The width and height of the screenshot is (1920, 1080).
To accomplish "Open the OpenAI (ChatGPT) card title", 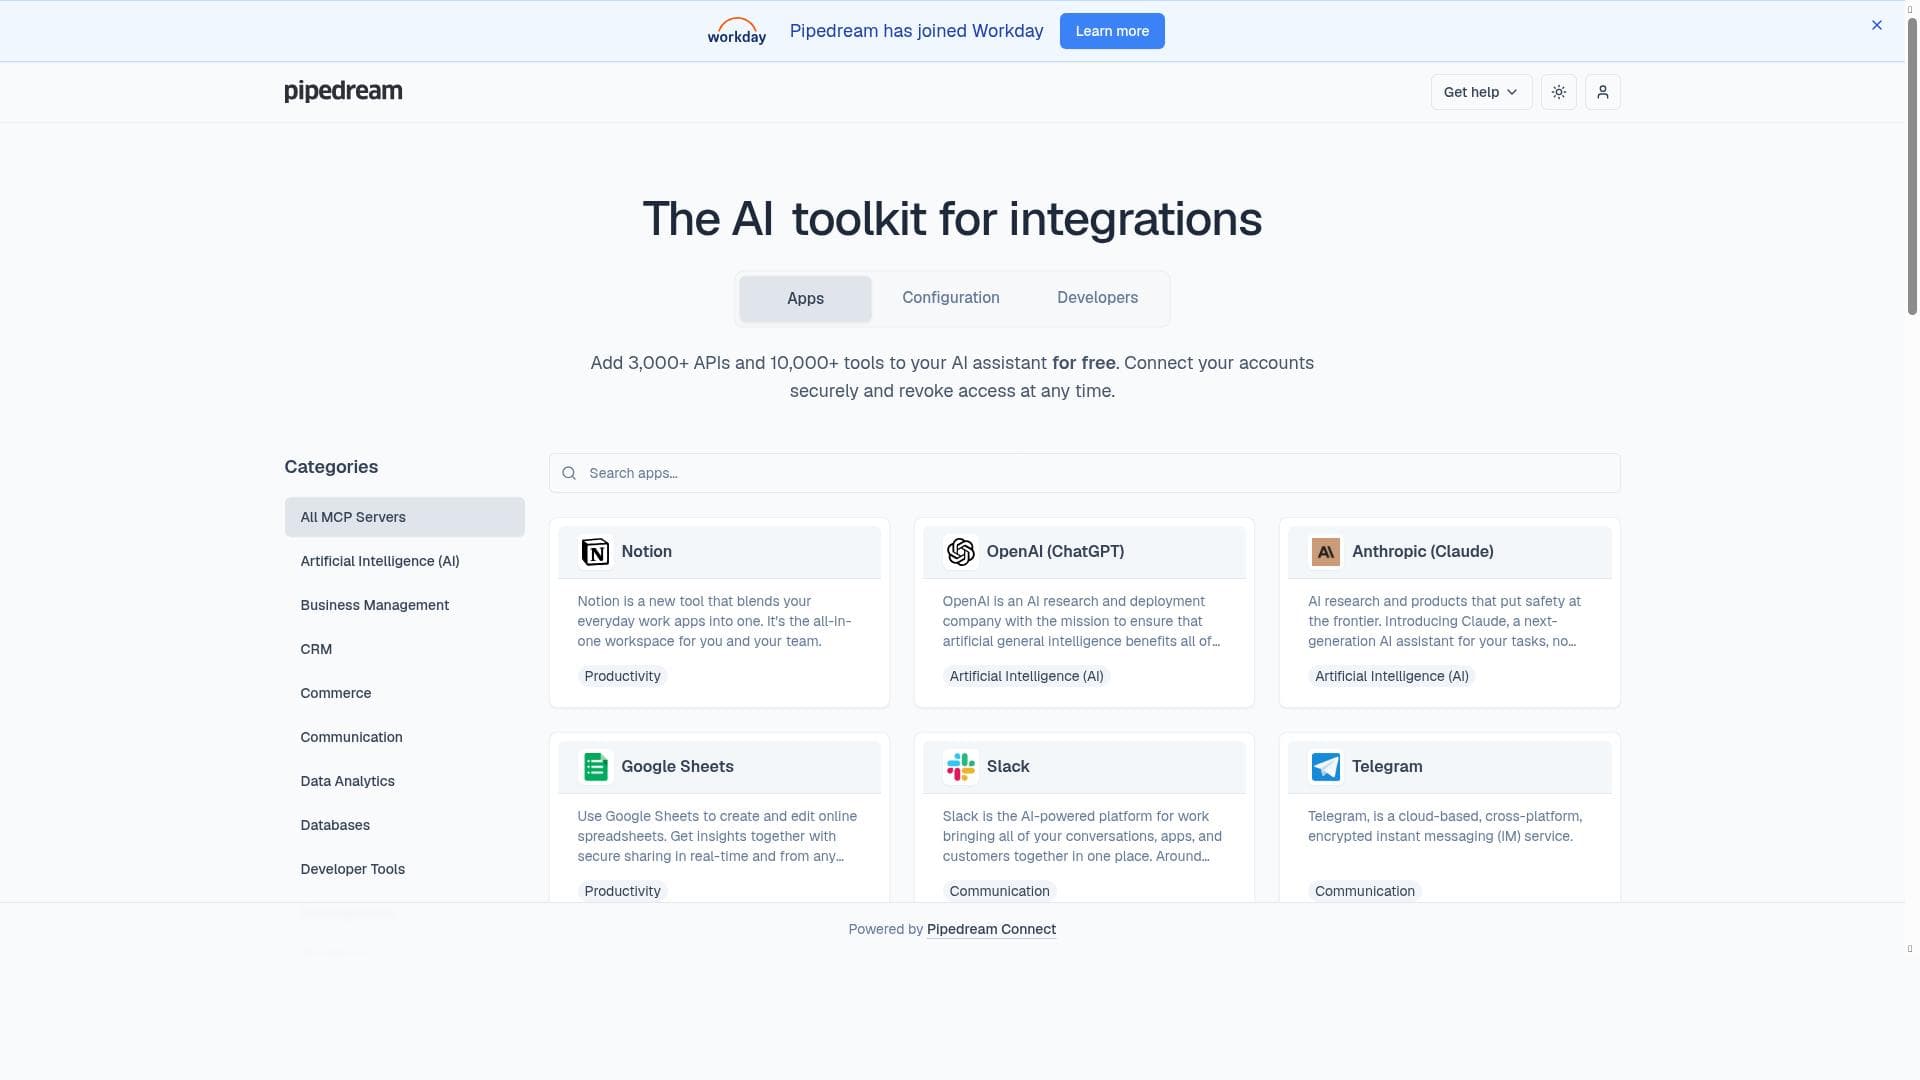I will pos(1055,551).
